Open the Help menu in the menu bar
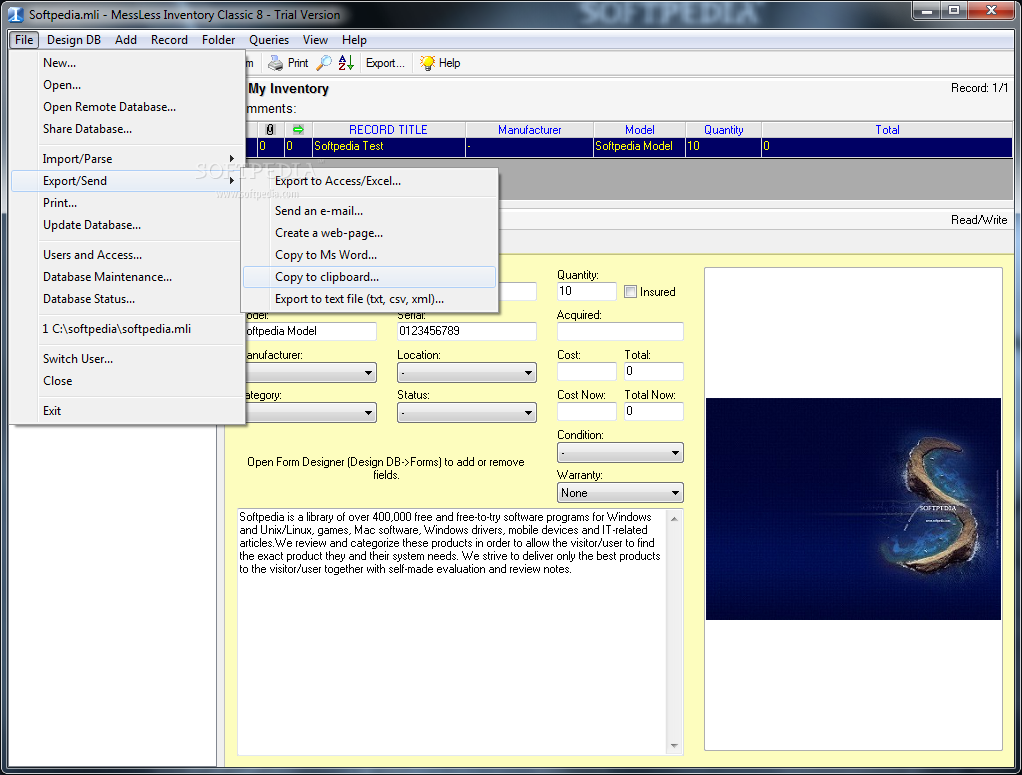The image size is (1022, 775). pyautogui.click(x=355, y=40)
